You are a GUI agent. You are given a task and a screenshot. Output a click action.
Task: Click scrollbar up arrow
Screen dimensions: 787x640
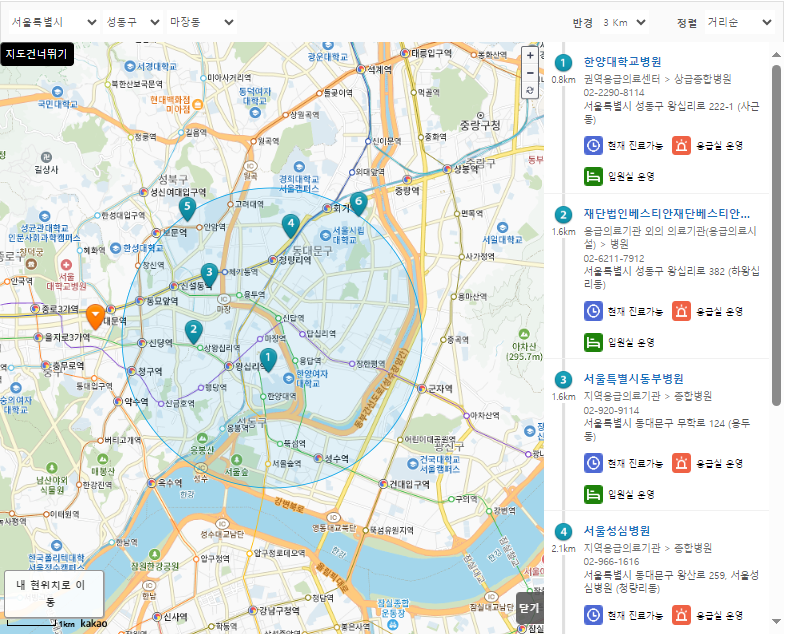(x=776, y=54)
